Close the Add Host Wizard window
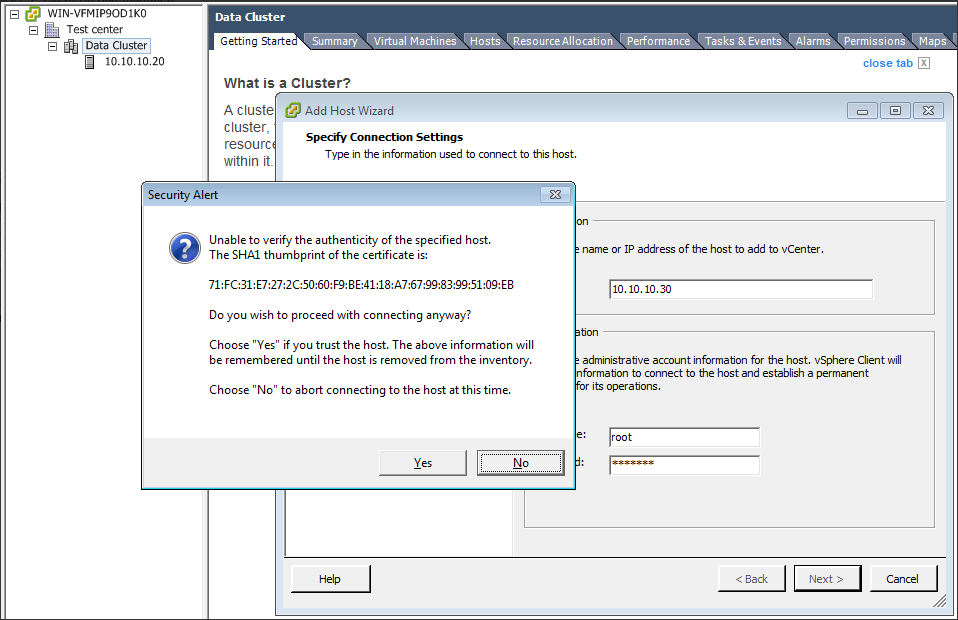 click(928, 111)
